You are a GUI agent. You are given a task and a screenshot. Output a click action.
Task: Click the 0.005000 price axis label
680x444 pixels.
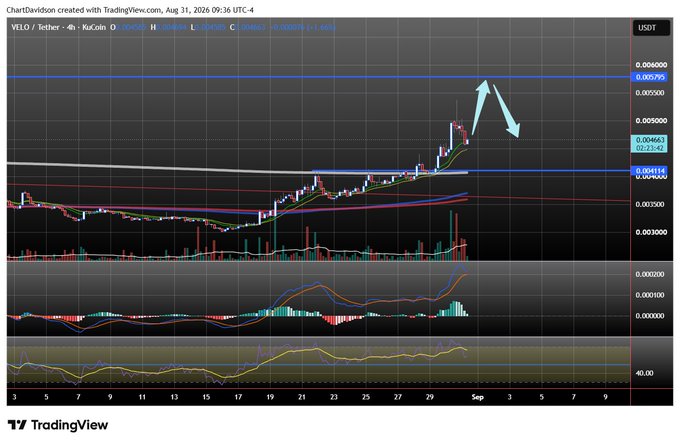pyautogui.click(x=651, y=121)
